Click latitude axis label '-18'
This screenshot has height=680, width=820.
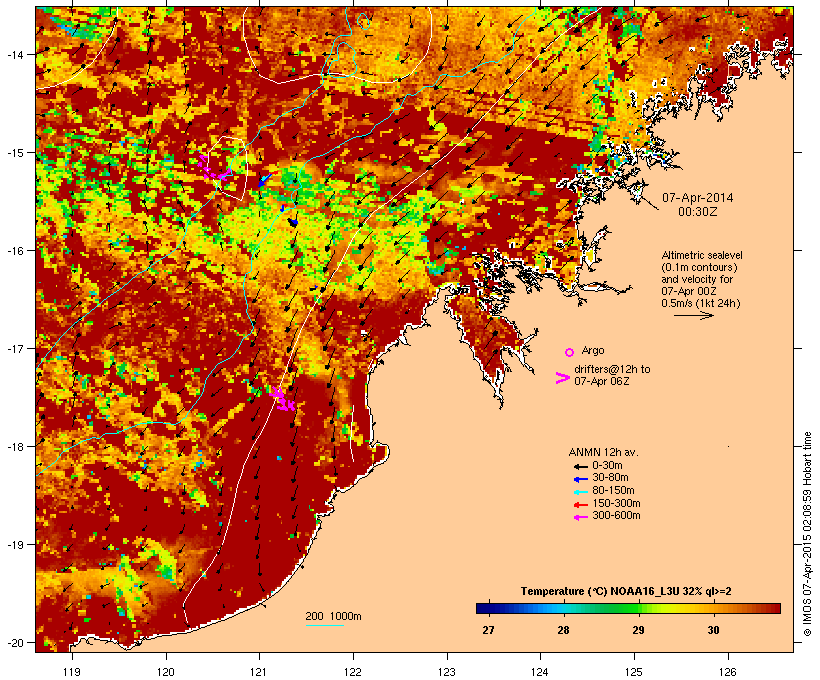click(x=15, y=447)
